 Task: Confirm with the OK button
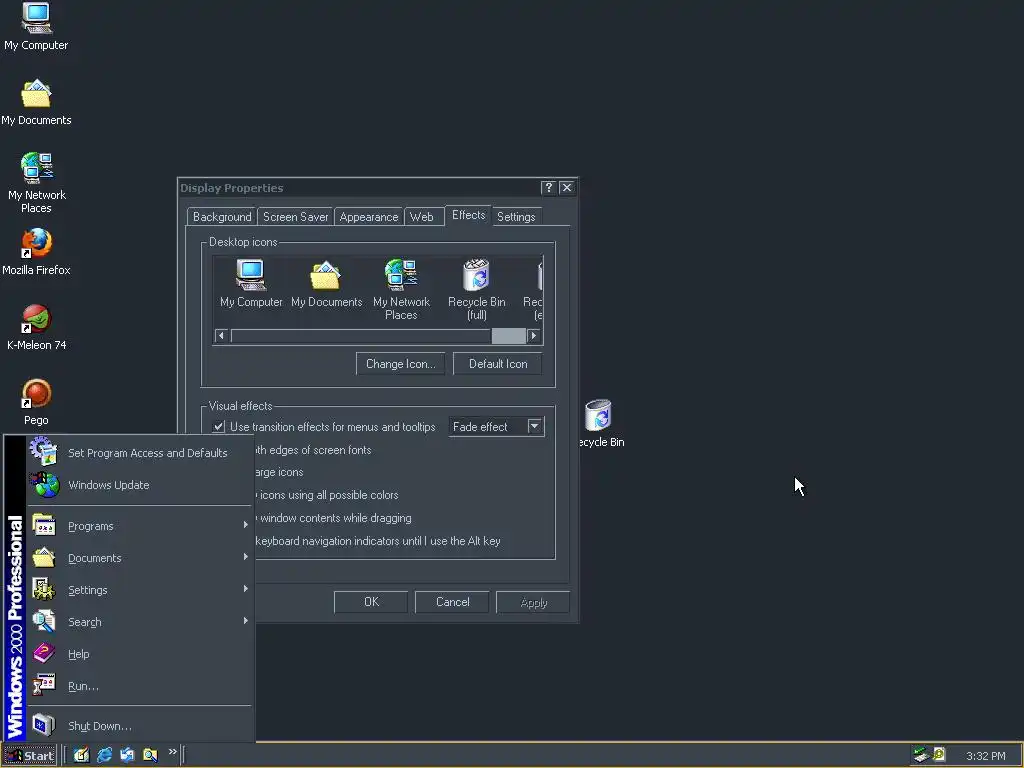(371, 602)
